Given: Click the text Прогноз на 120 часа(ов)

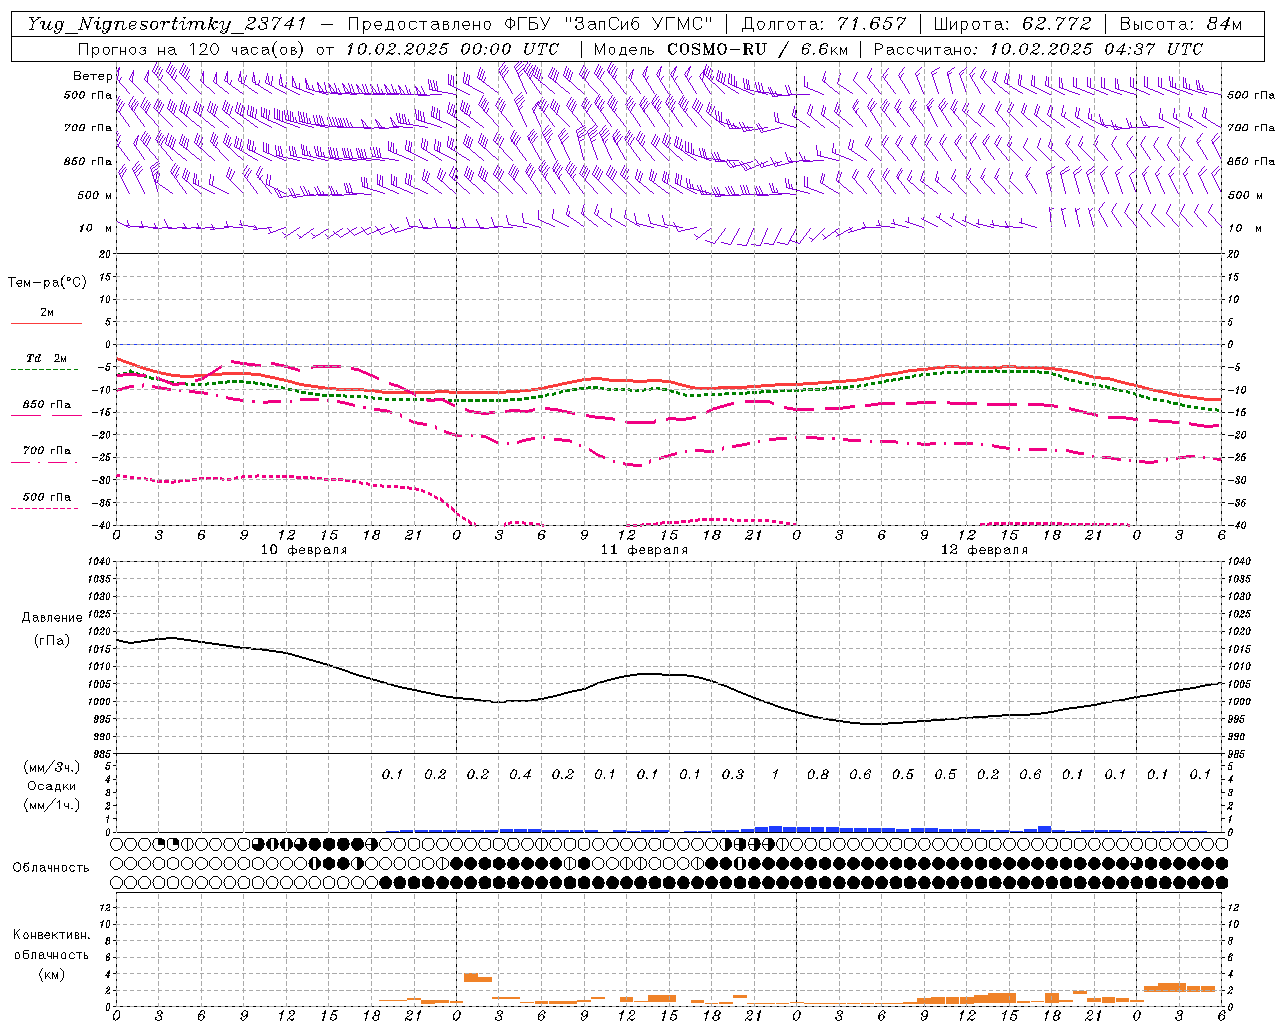Looking at the screenshot, I should click(x=192, y=49).
